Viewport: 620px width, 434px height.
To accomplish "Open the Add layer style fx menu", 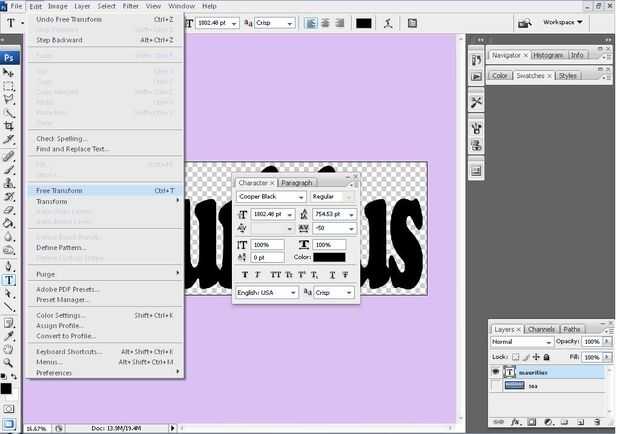I will click(x=515, y=422).
